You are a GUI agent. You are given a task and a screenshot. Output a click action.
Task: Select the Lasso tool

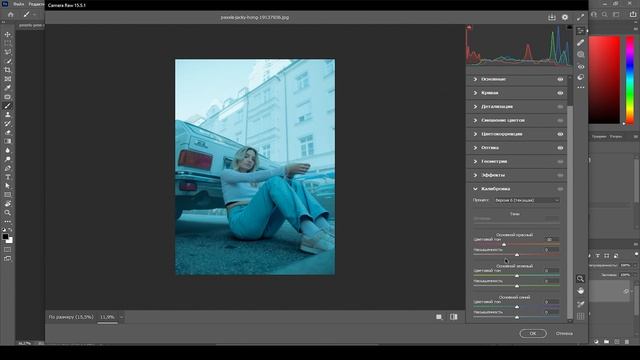tap(7, 52)
